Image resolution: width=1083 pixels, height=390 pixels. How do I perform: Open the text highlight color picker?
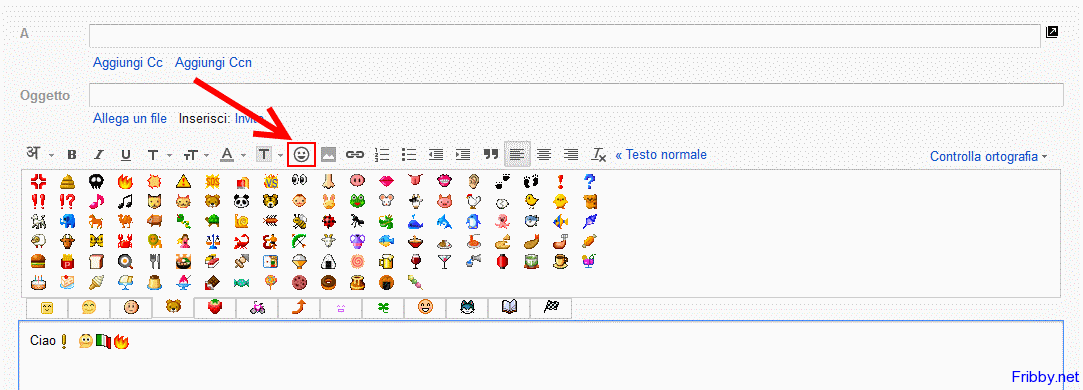(269, 155)
